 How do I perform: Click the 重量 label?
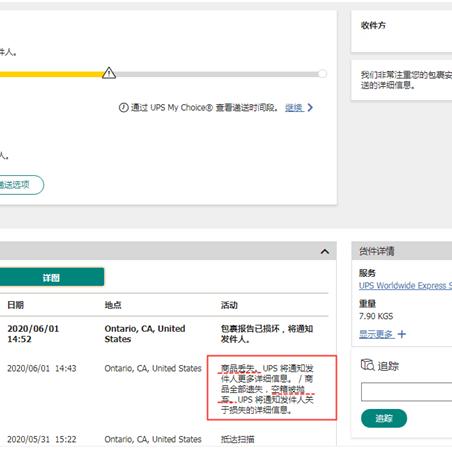tap(367, 303)
